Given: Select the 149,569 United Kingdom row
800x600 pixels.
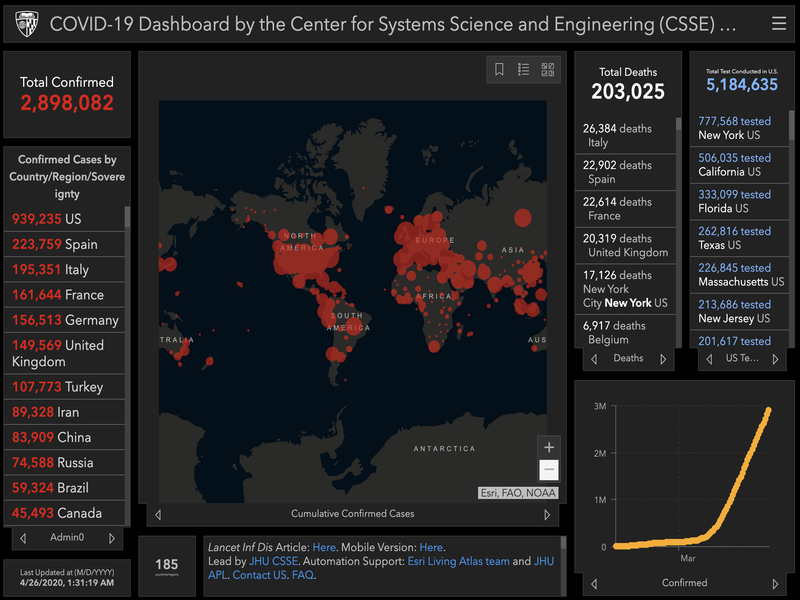Looking at the screenshot, I should (64, 353).
